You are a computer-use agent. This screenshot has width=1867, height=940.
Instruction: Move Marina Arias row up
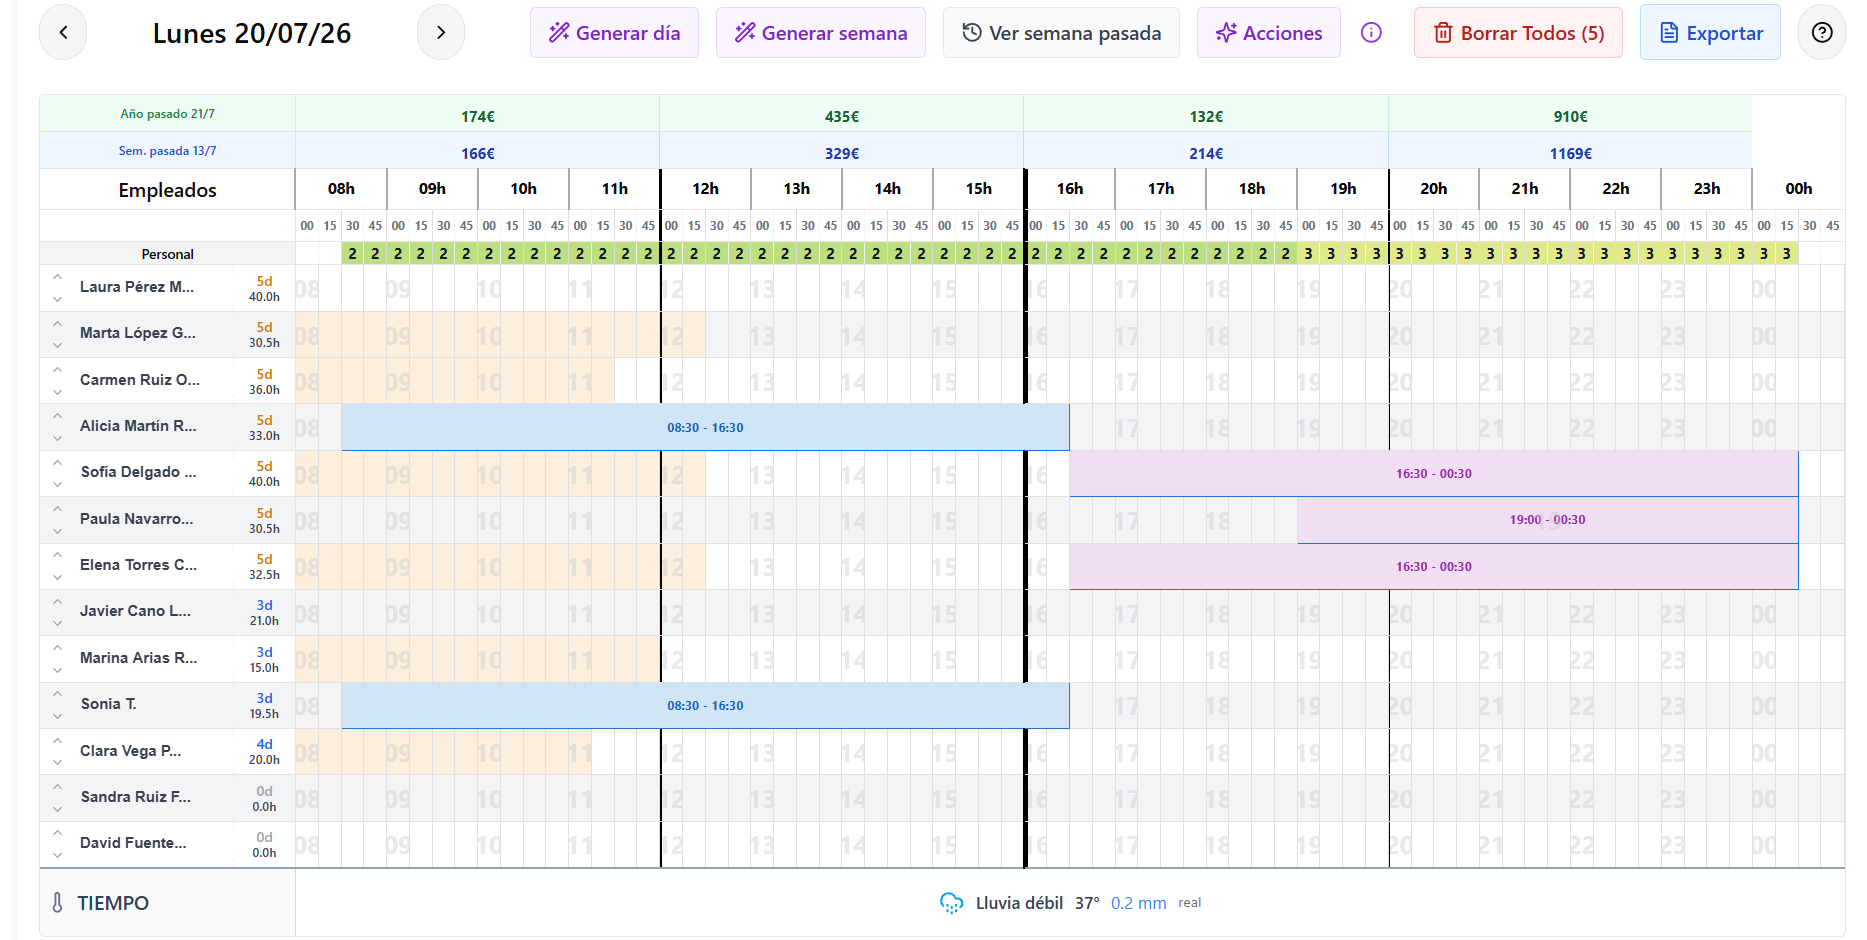tap(57, 648)
